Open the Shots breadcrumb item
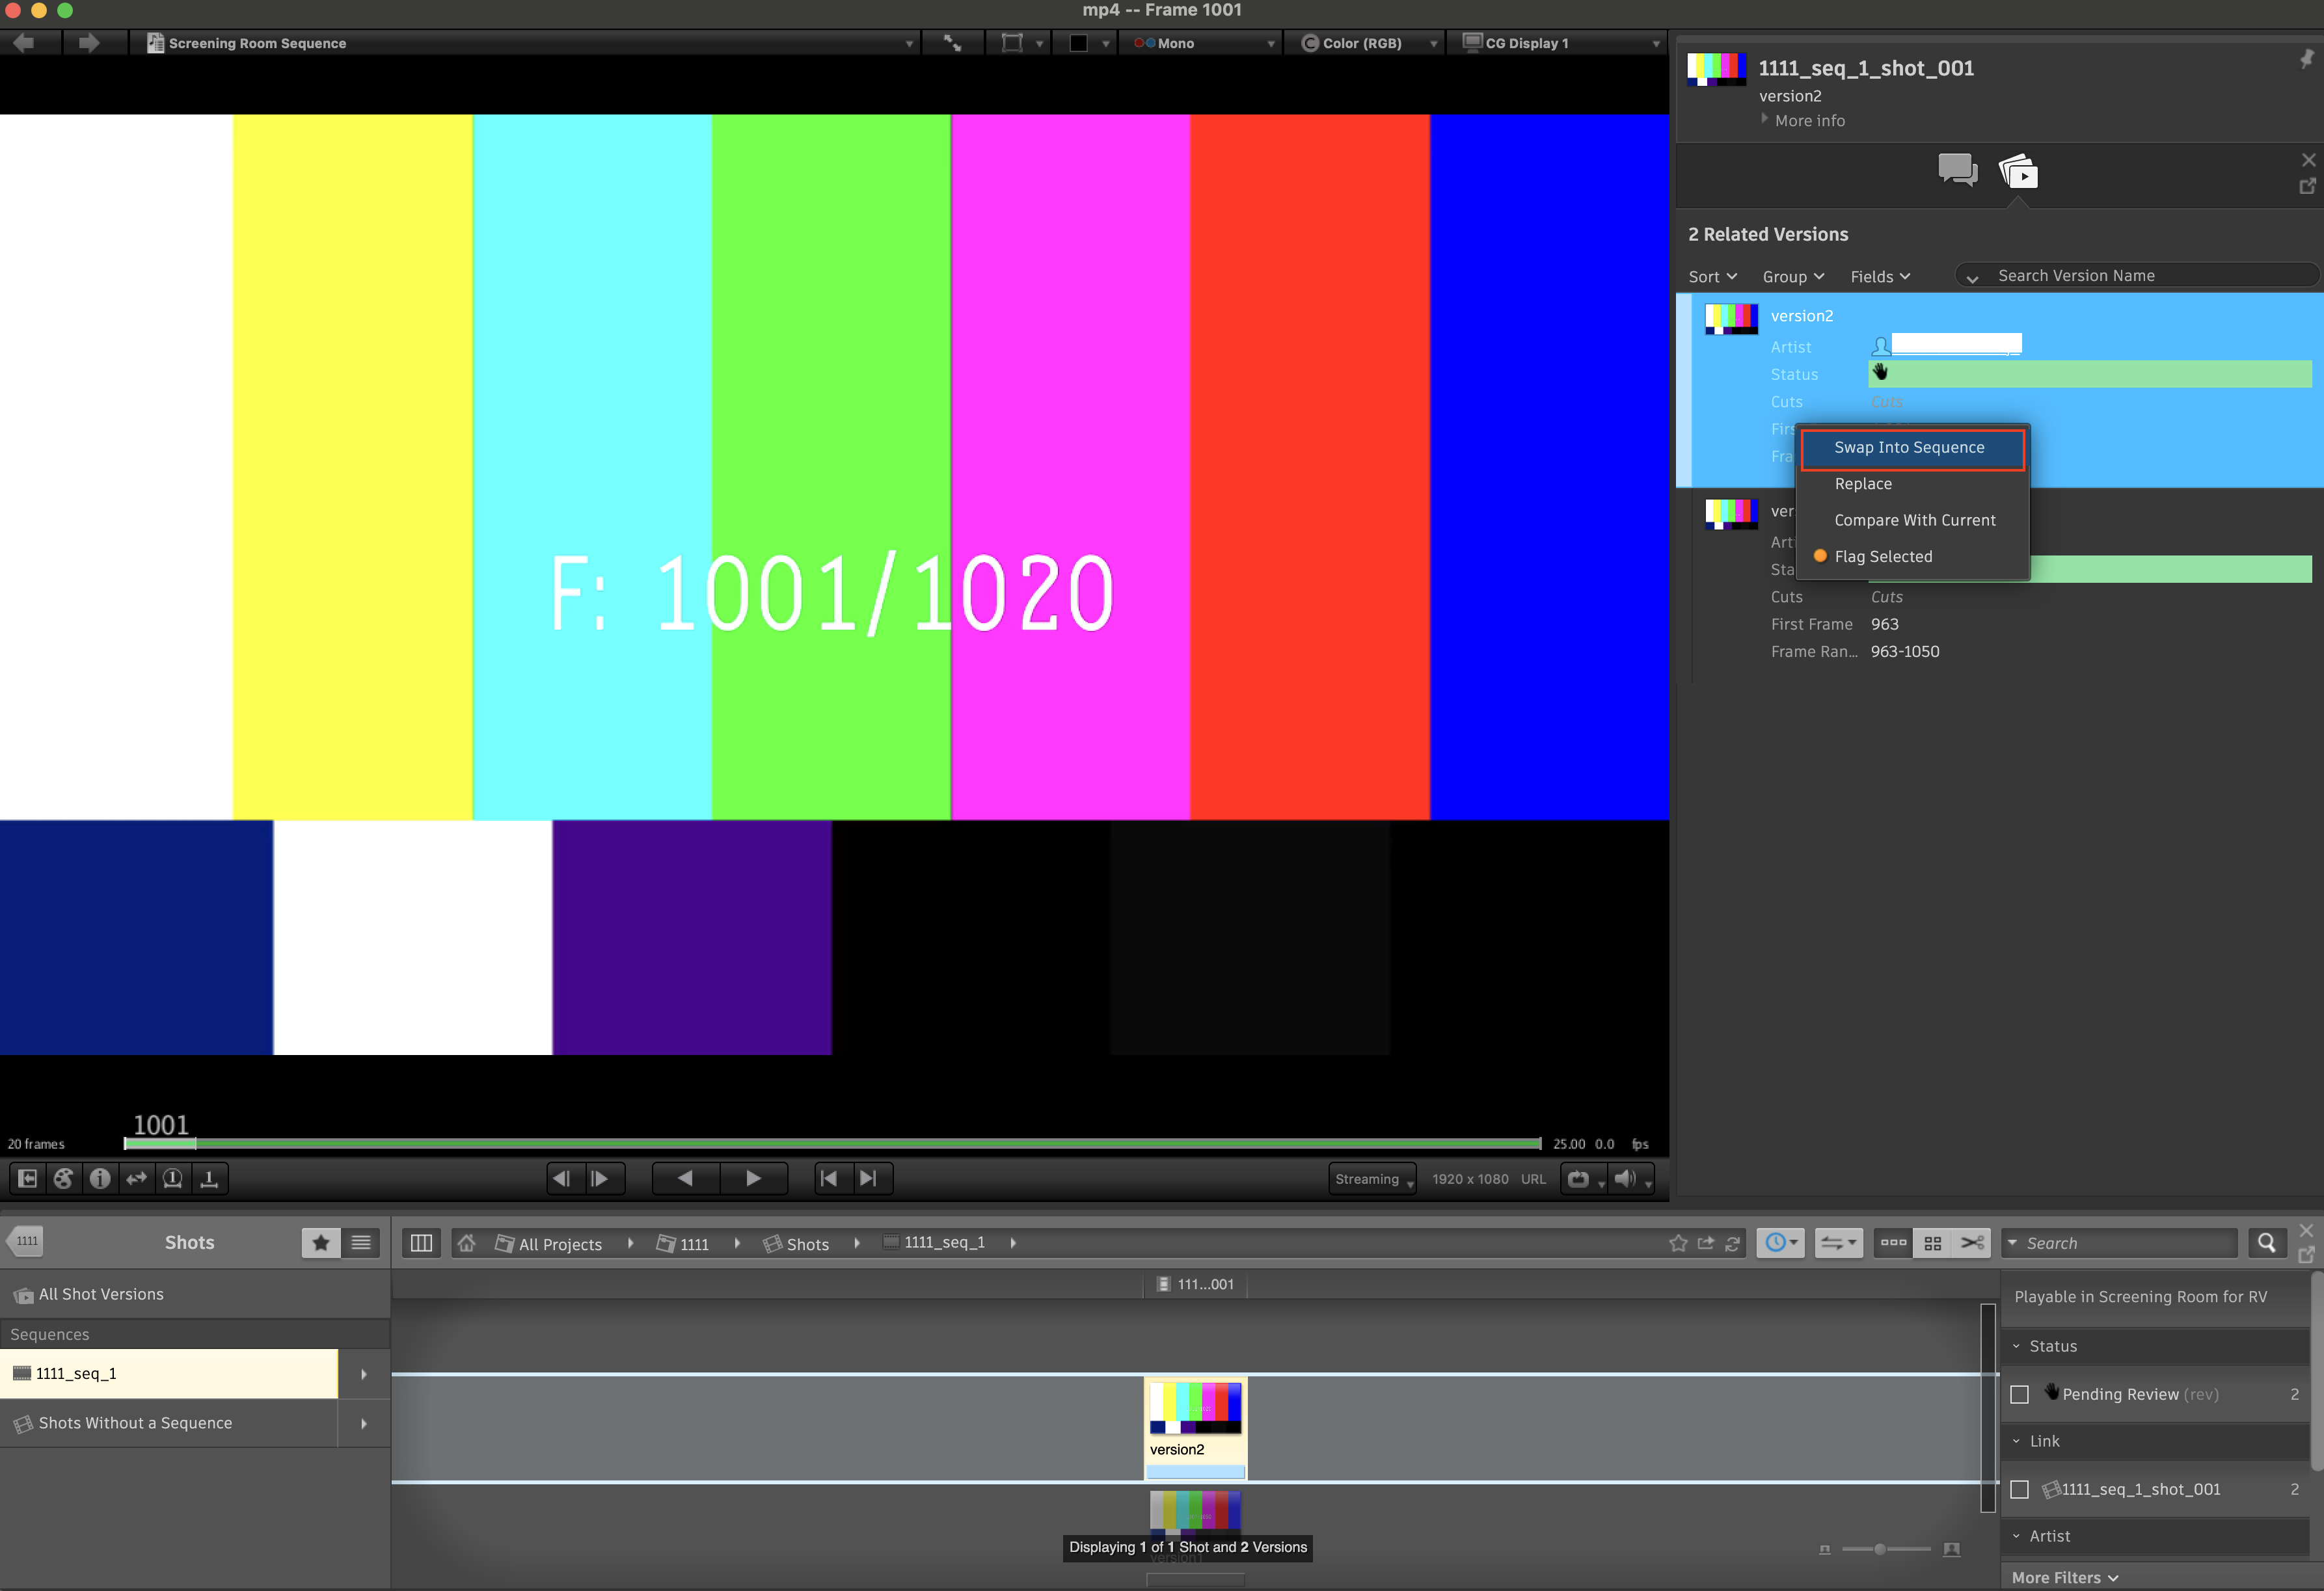Screen dimensions: 2324x1591 (x=807, y=1243)
